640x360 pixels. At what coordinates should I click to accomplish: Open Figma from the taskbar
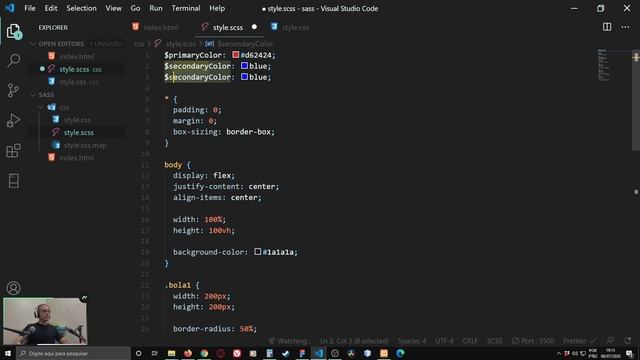302,353
